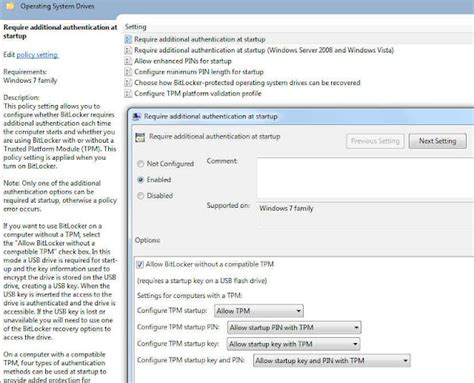This screenshot has height=383, width=474.
Task: Click the dialog title bar icon
Action: 136,116
